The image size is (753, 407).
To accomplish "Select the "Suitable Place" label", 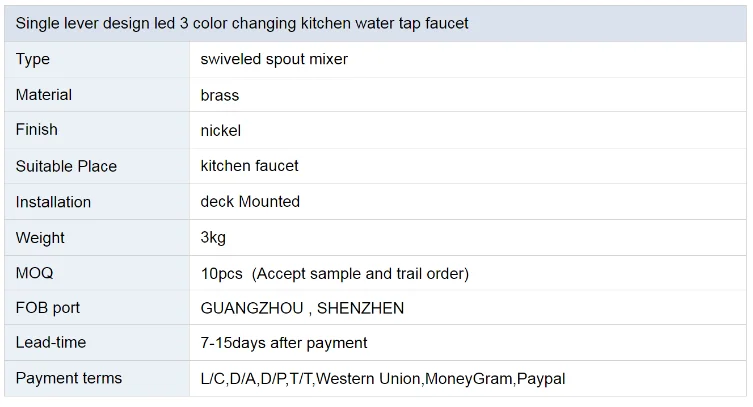I will (66, 166).
